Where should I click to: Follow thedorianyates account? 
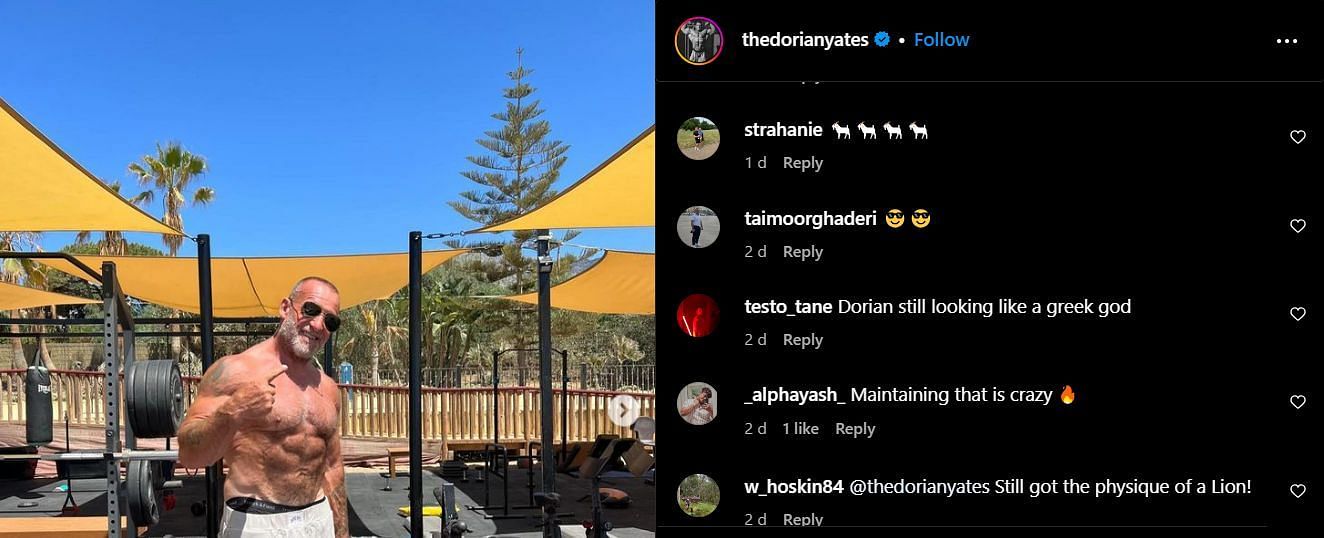941,40
